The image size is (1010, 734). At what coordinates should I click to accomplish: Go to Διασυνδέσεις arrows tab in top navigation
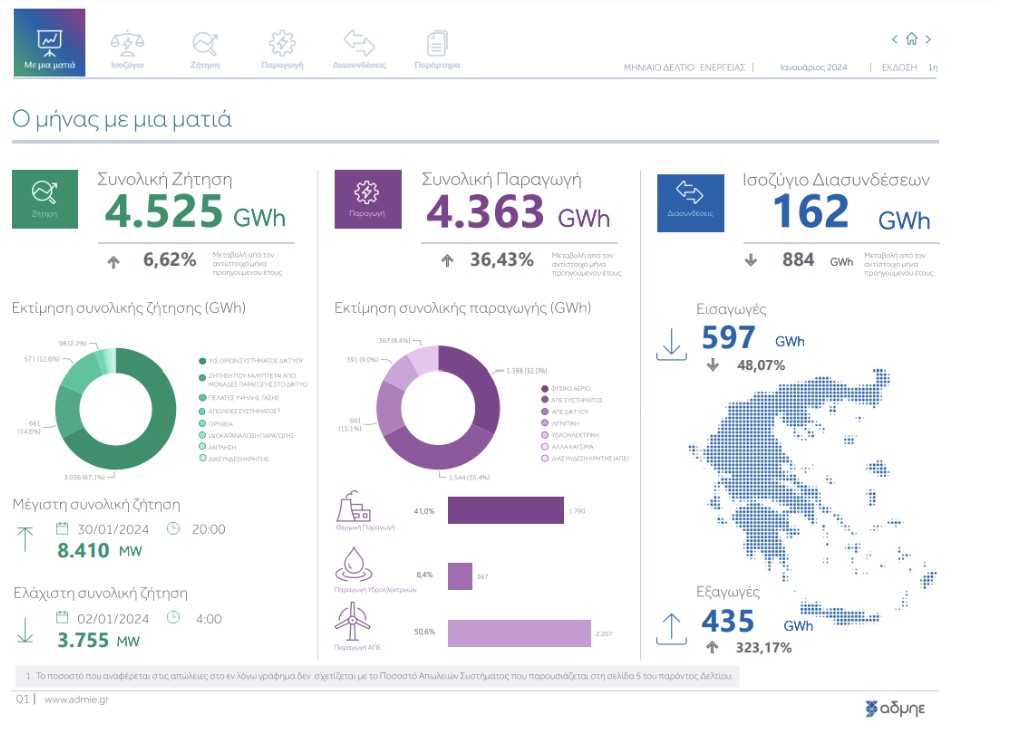359,49
